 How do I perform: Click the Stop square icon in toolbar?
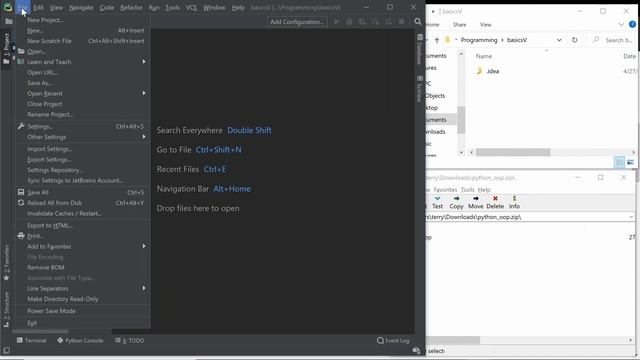(402, 22)
